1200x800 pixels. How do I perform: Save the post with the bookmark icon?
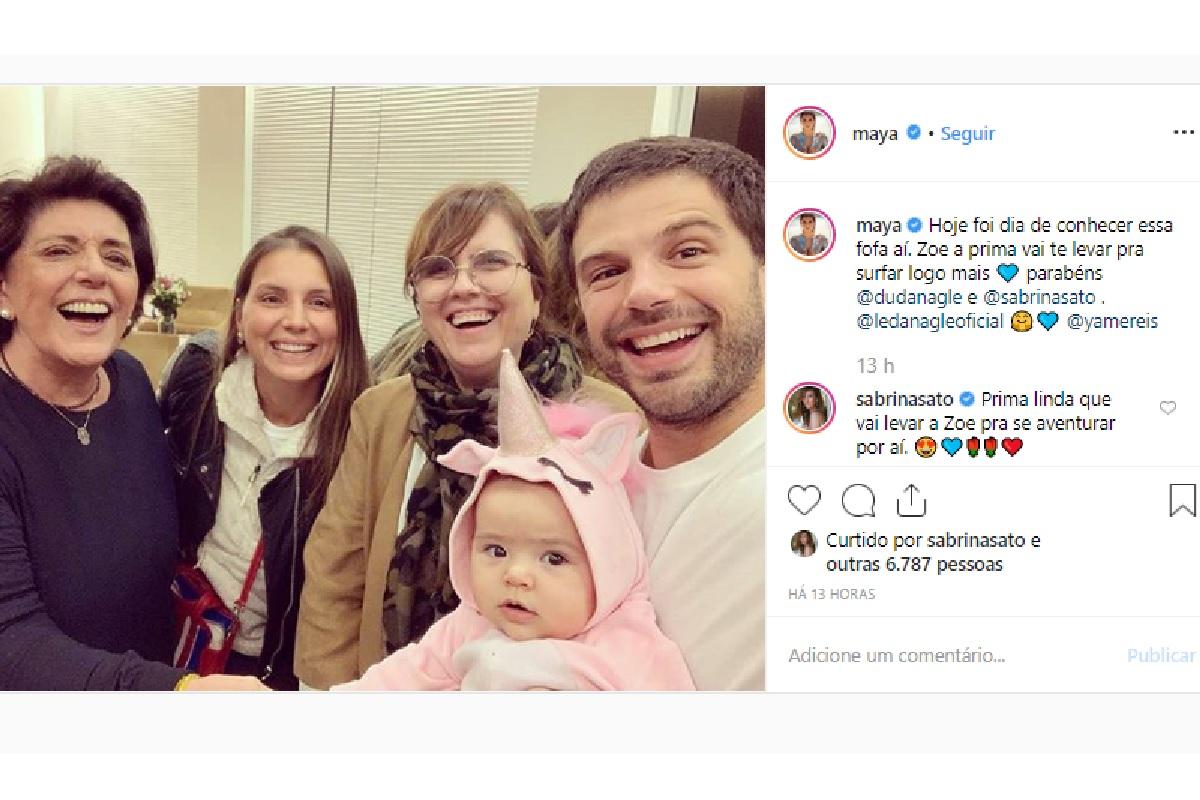point(1182,500)
